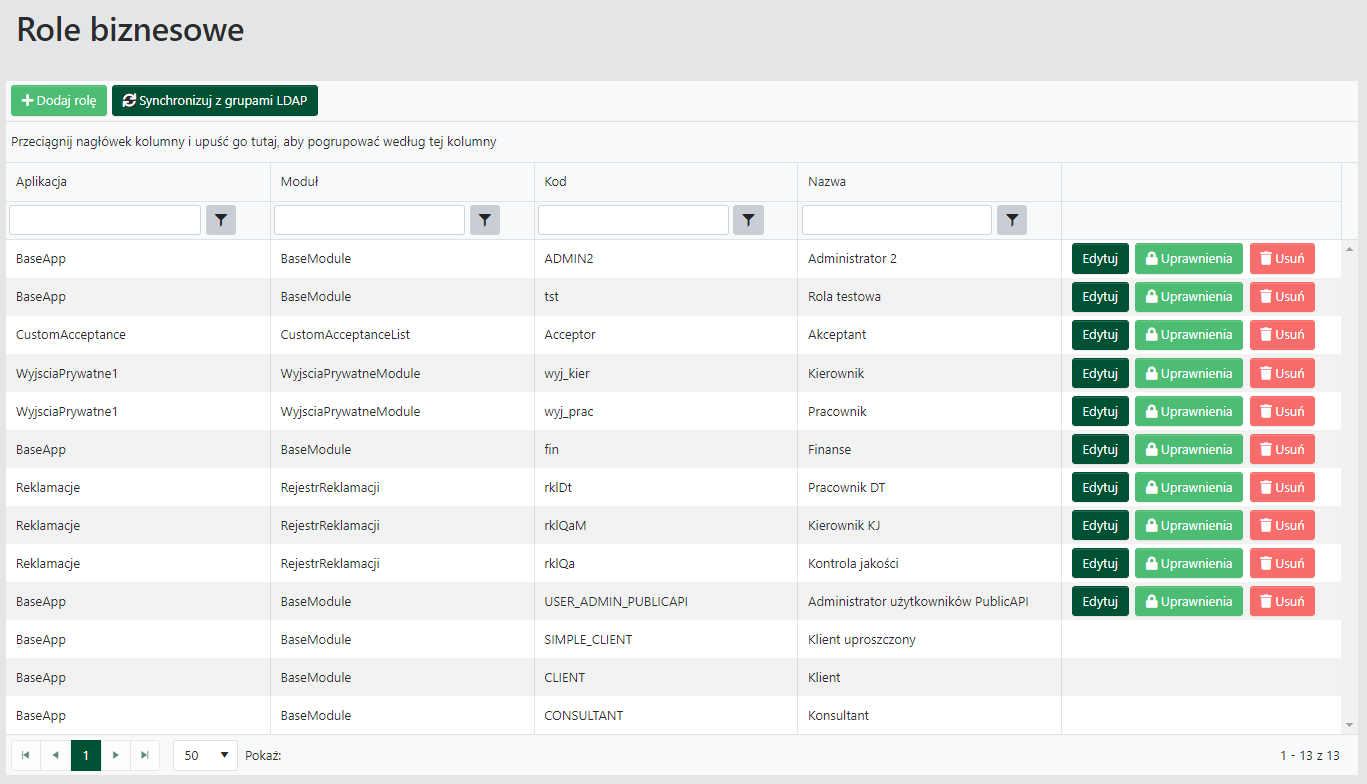1367x784 pixels.
Task: Show permissions for wyj_kier Kierownik role
Action: click(1189, 373)
